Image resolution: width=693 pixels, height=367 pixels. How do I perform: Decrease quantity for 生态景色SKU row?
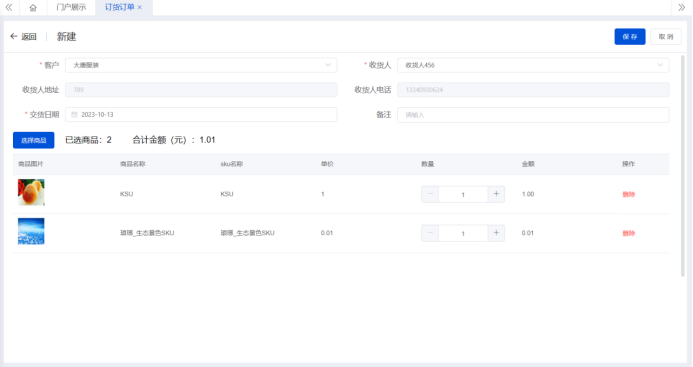point(430,233)
